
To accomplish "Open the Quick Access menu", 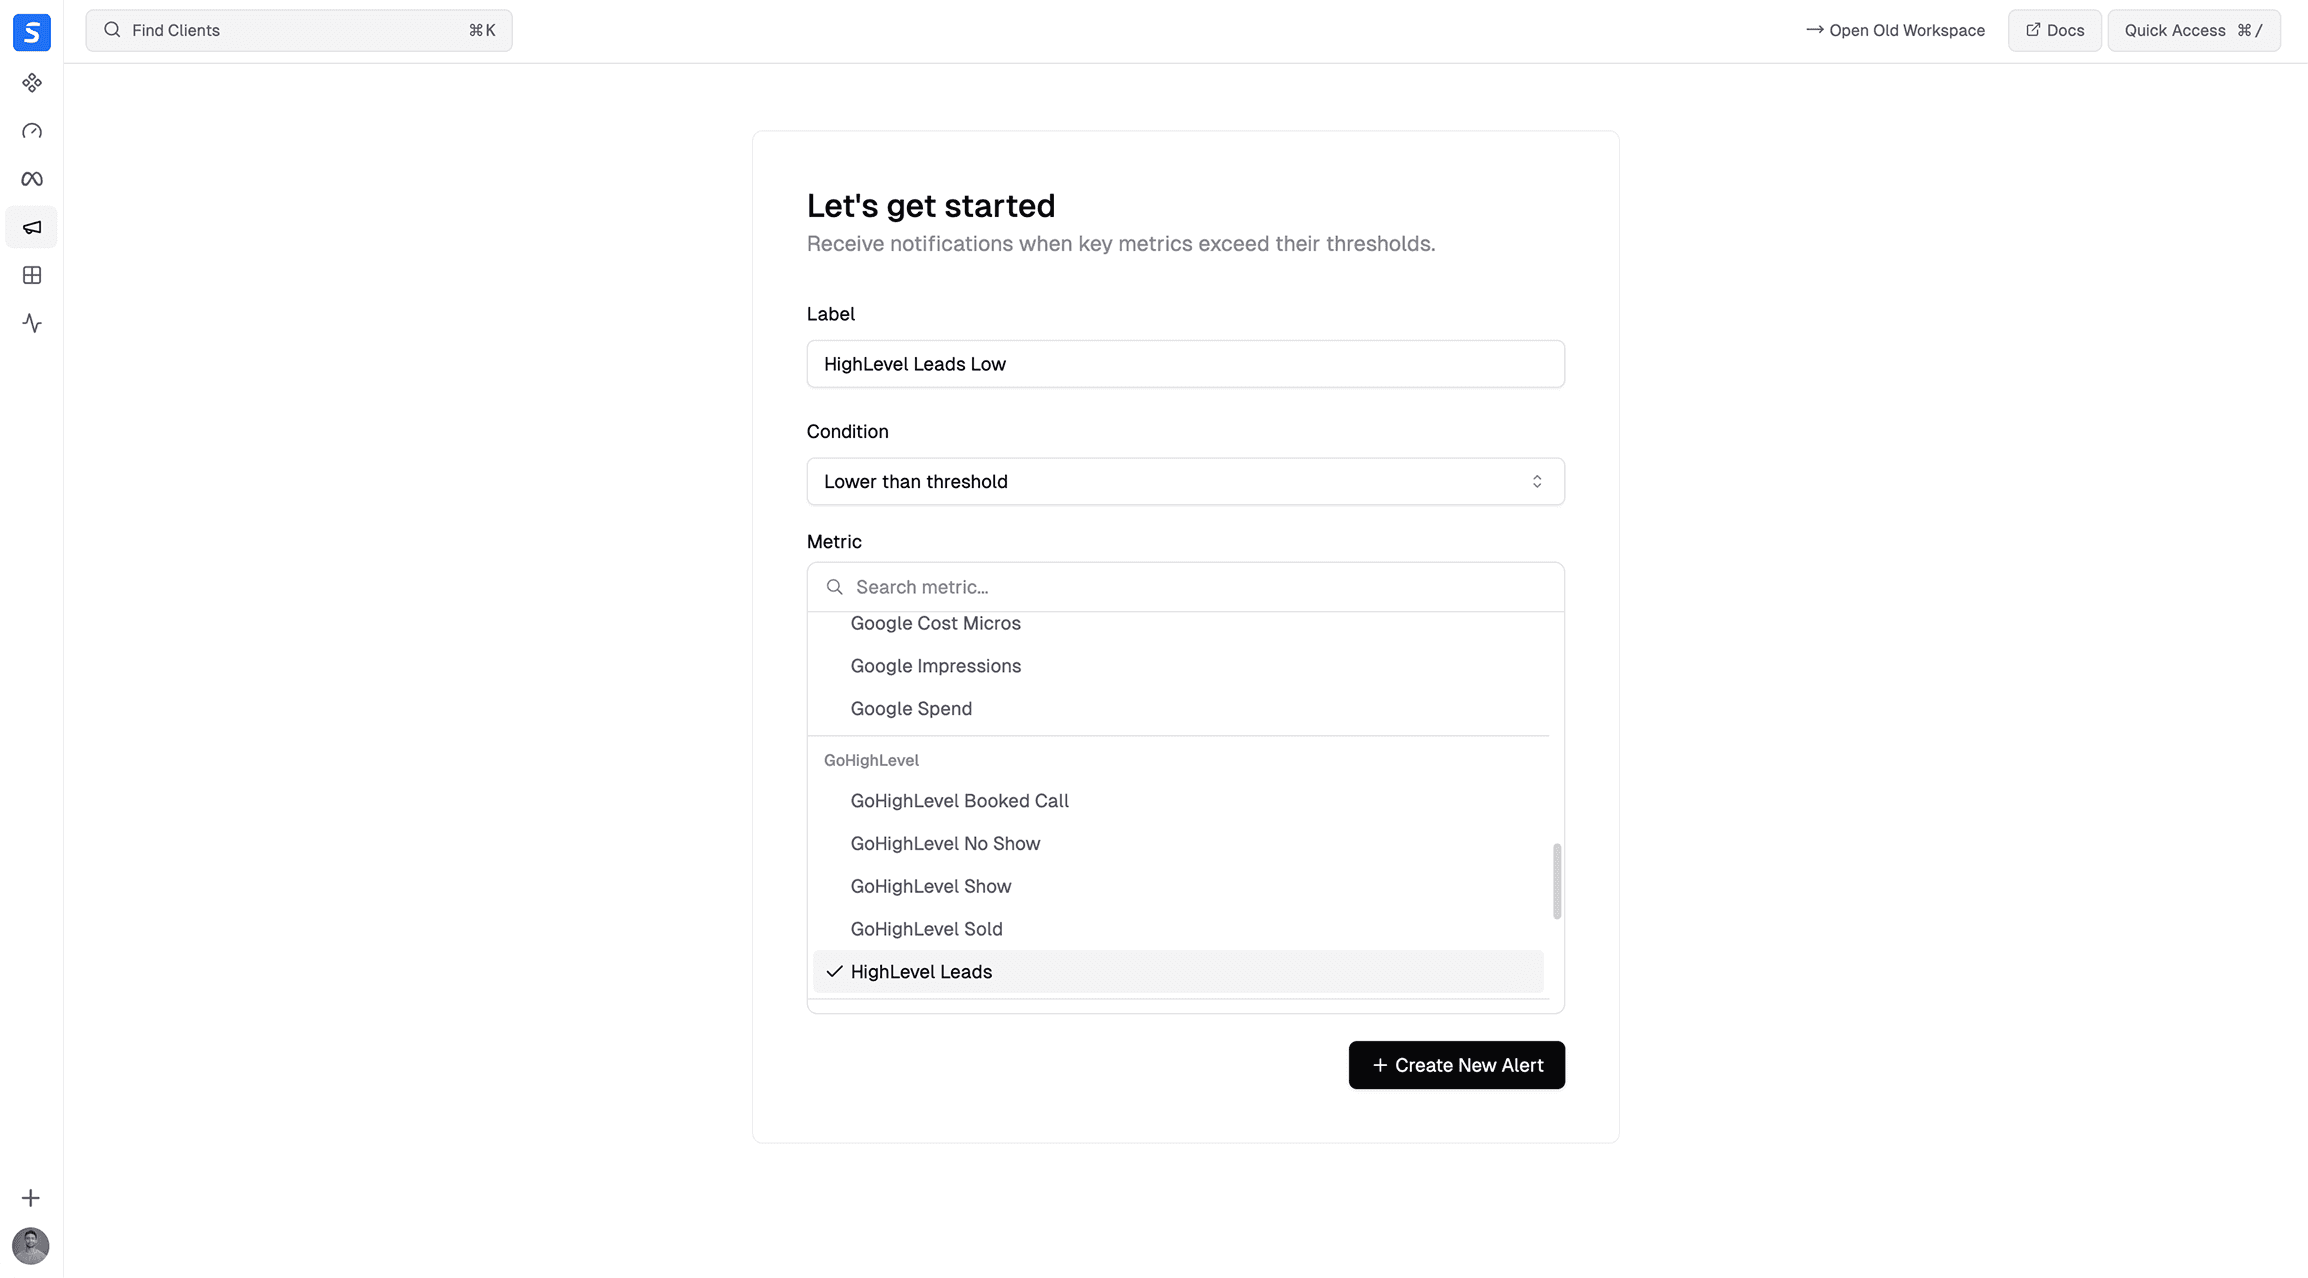I will (x=2194, y=30).
